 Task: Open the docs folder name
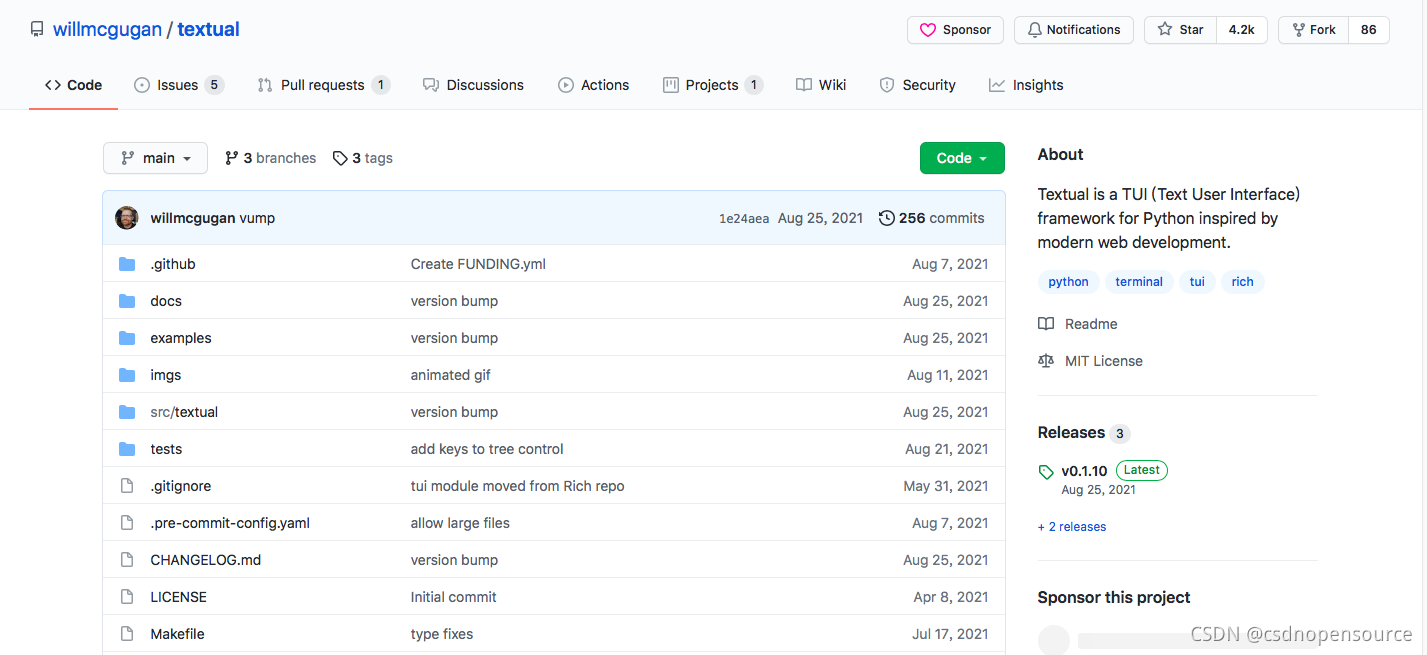166,301
